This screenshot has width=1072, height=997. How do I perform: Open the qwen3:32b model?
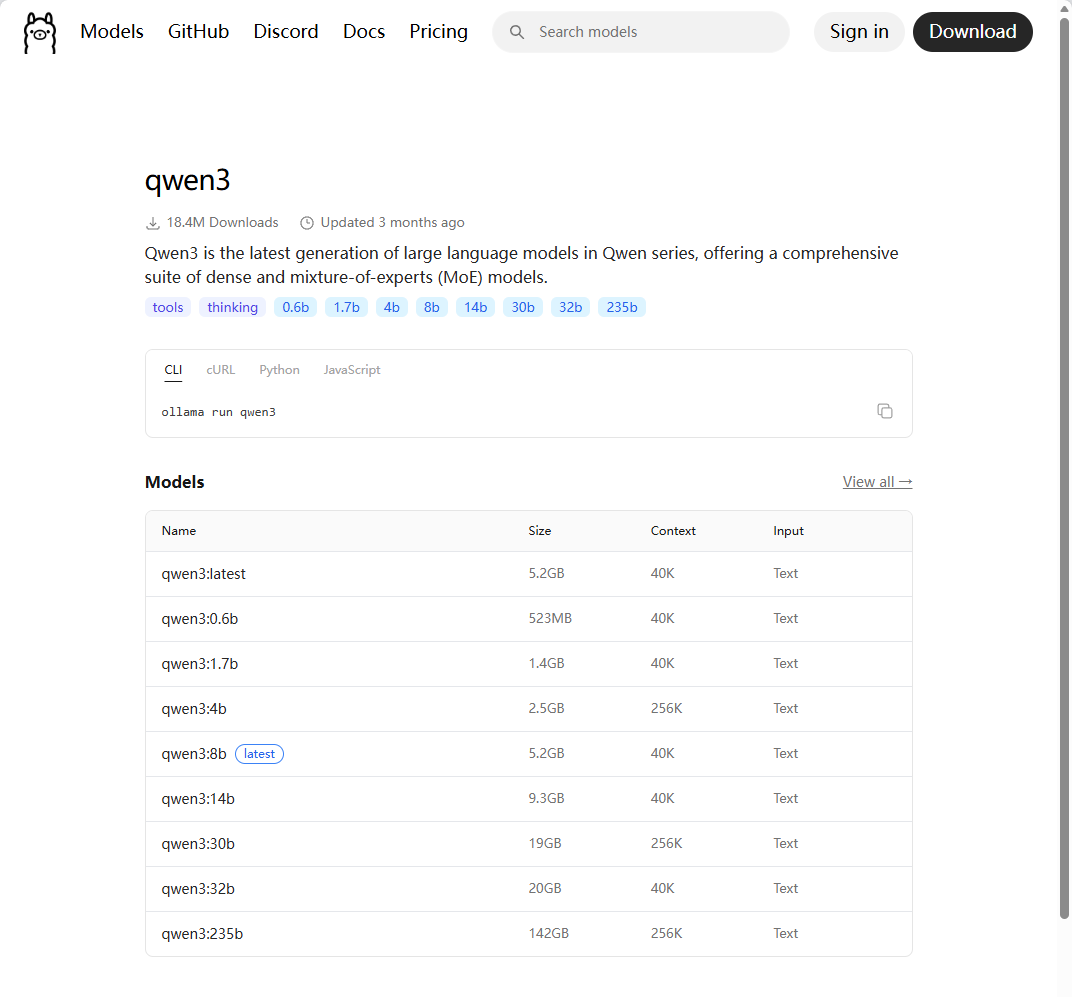198,889
